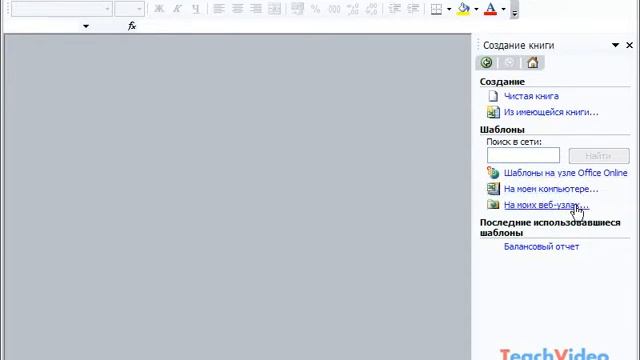The image size is (640, 360).
Task: Decrease decimal places
Action: click(371, 9)
